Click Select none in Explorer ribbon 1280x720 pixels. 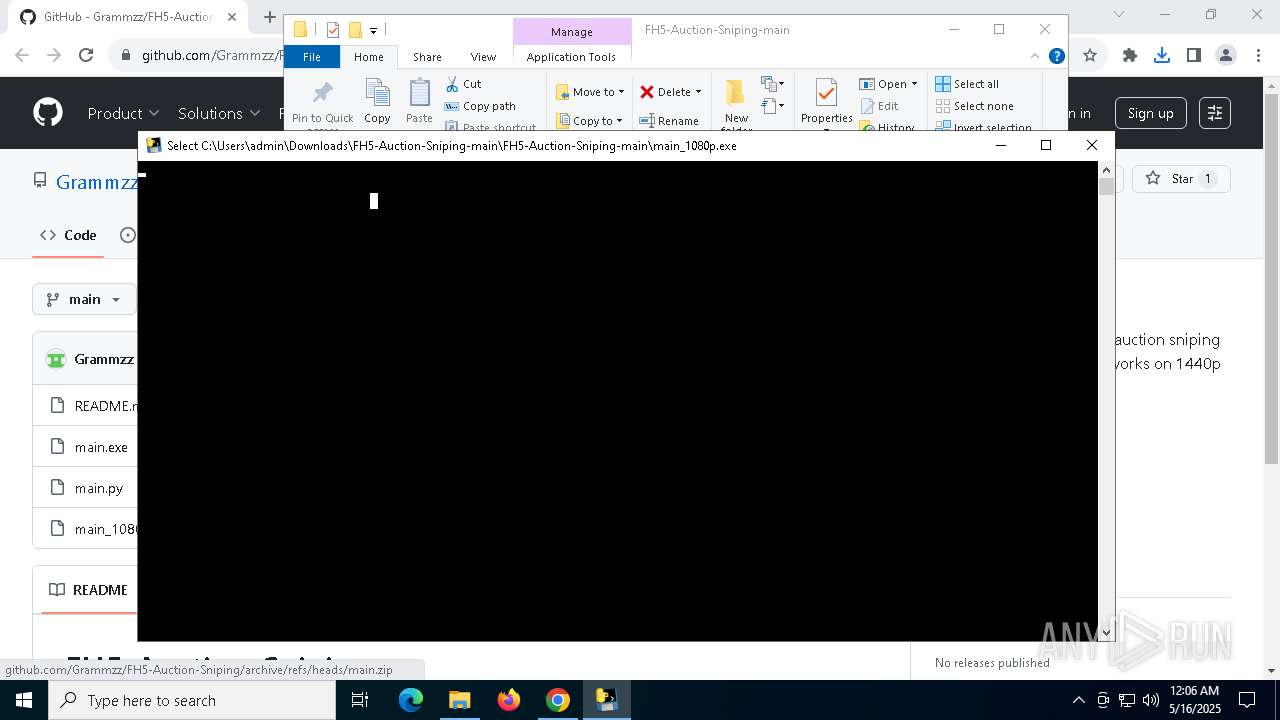(x=974, y=106)
